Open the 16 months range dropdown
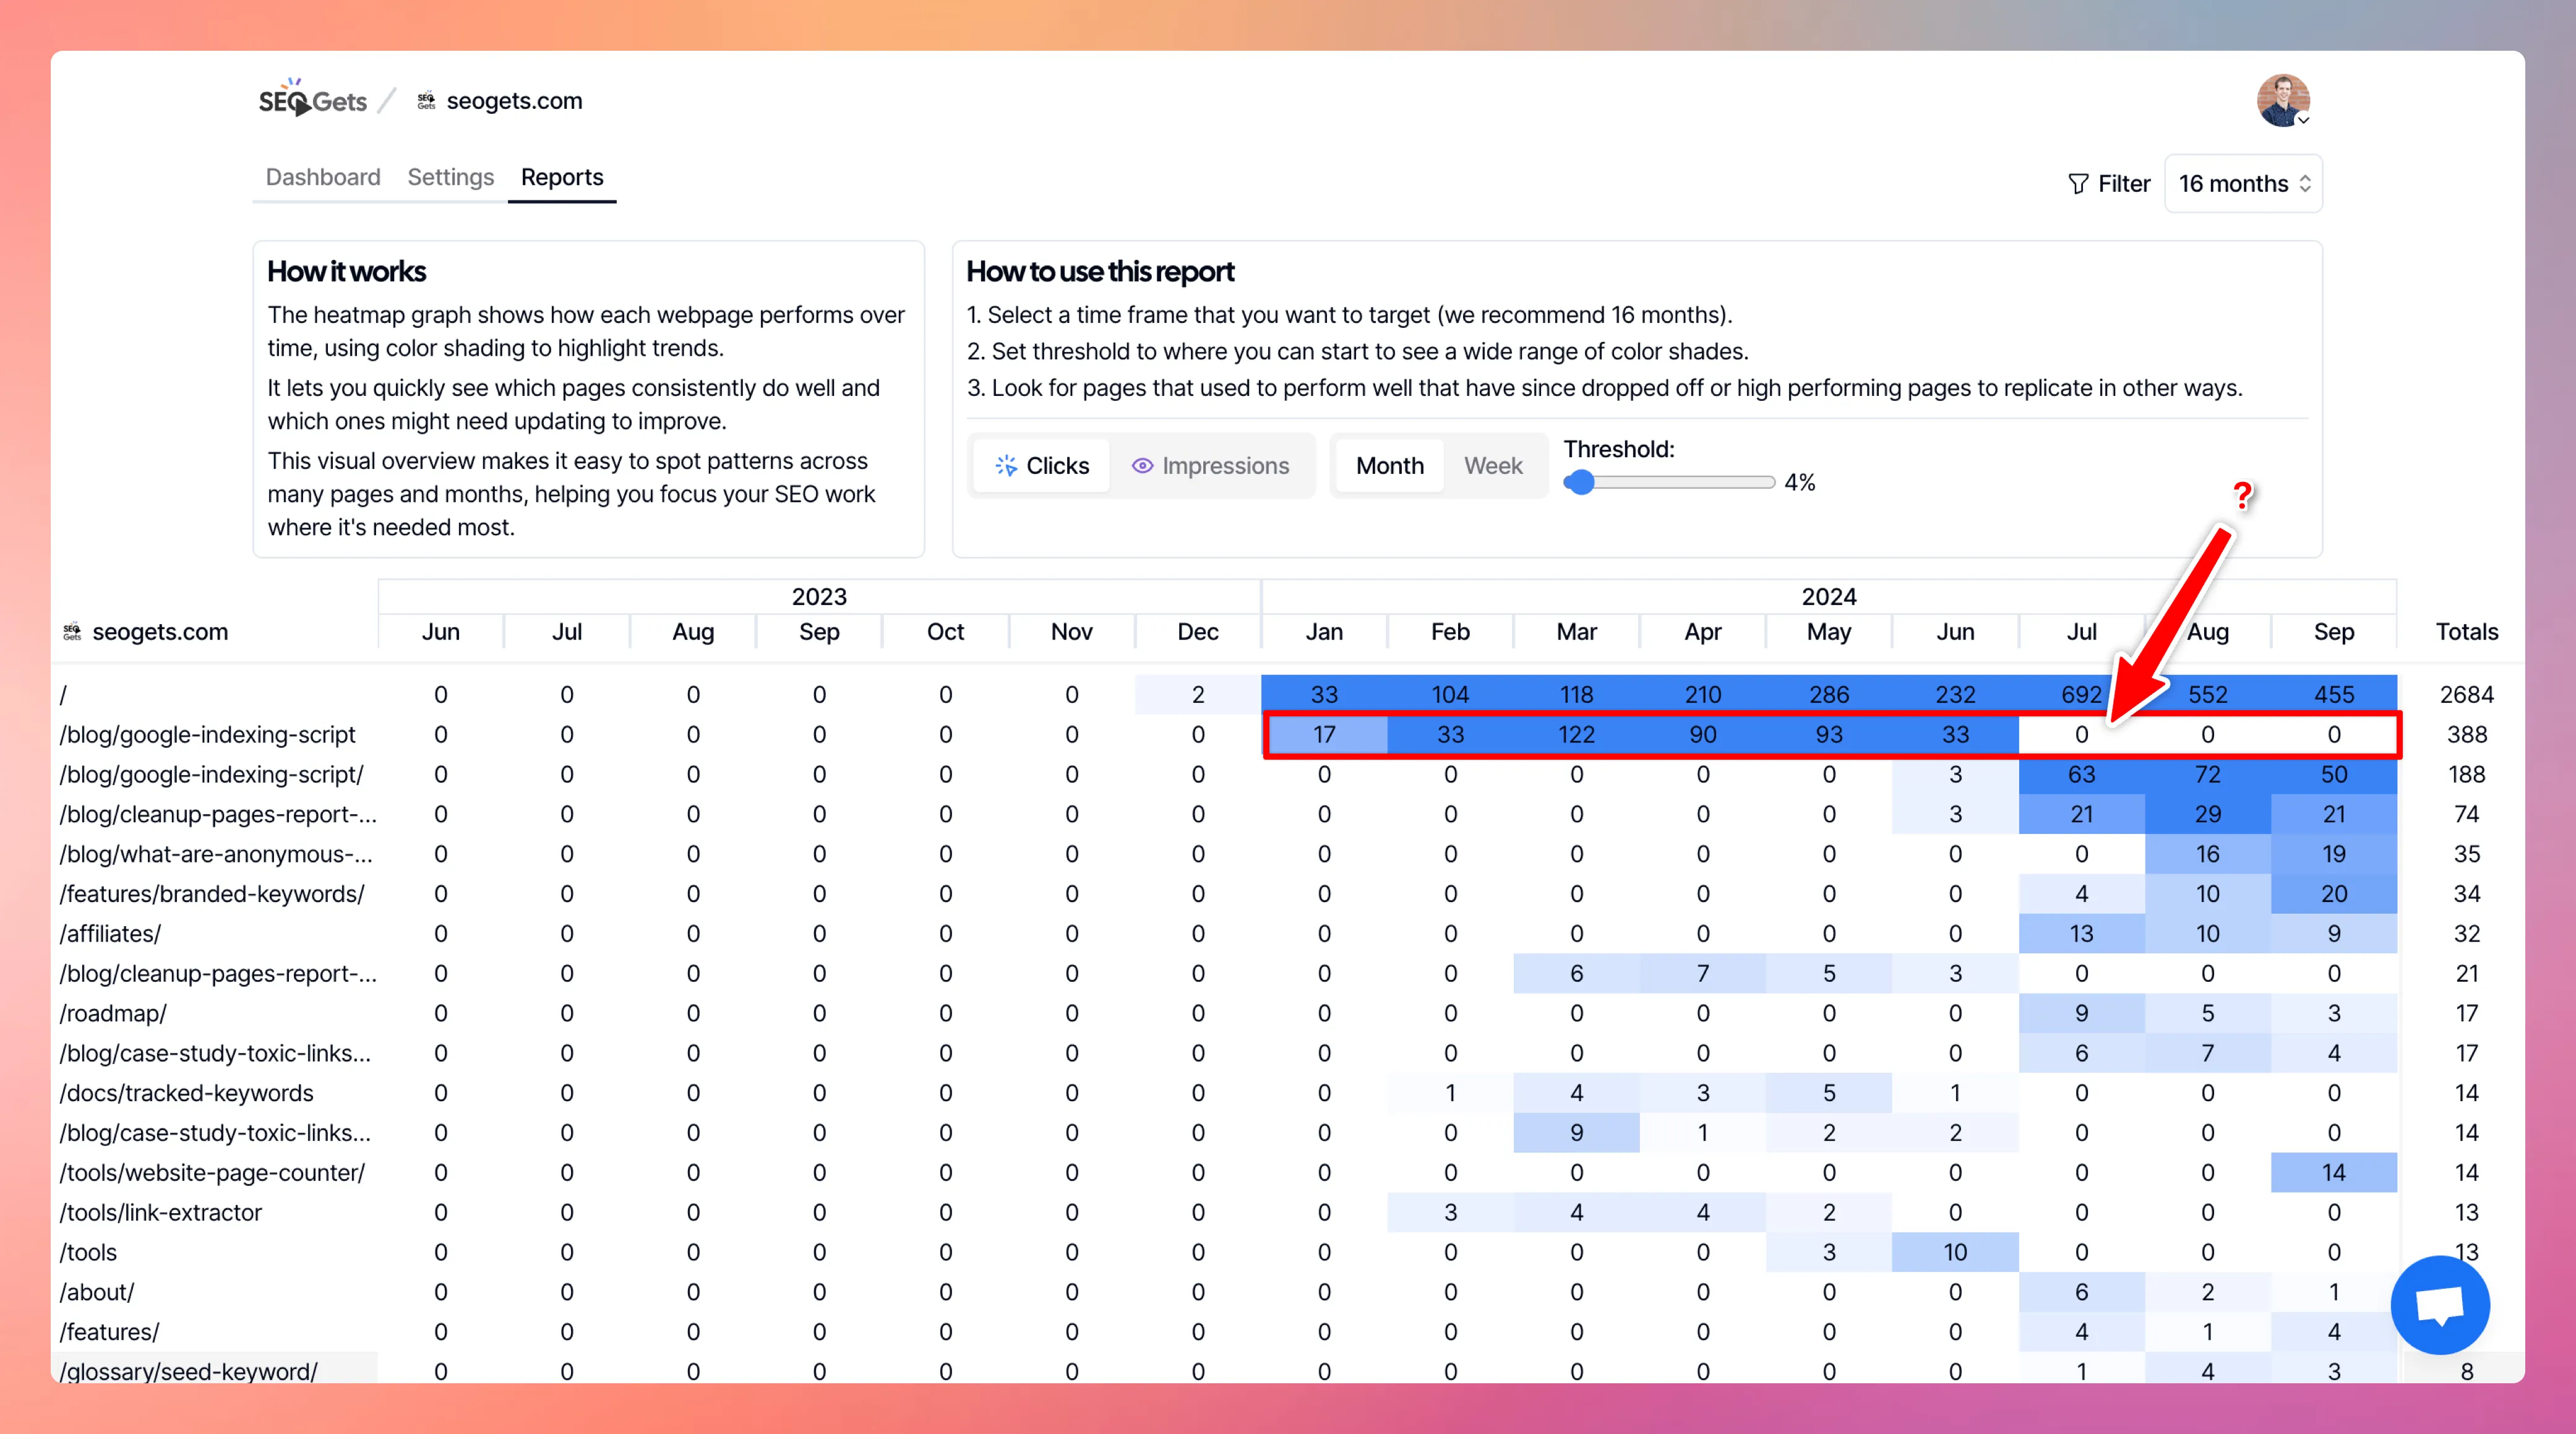 [2243, 184]
